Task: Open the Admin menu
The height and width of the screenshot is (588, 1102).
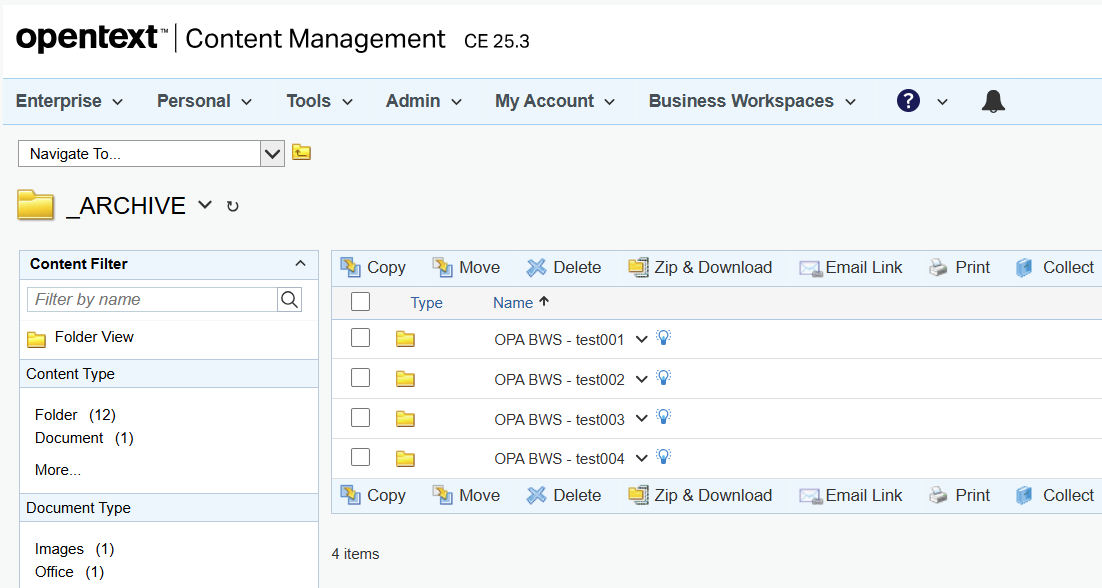Action: pos(424,101)
